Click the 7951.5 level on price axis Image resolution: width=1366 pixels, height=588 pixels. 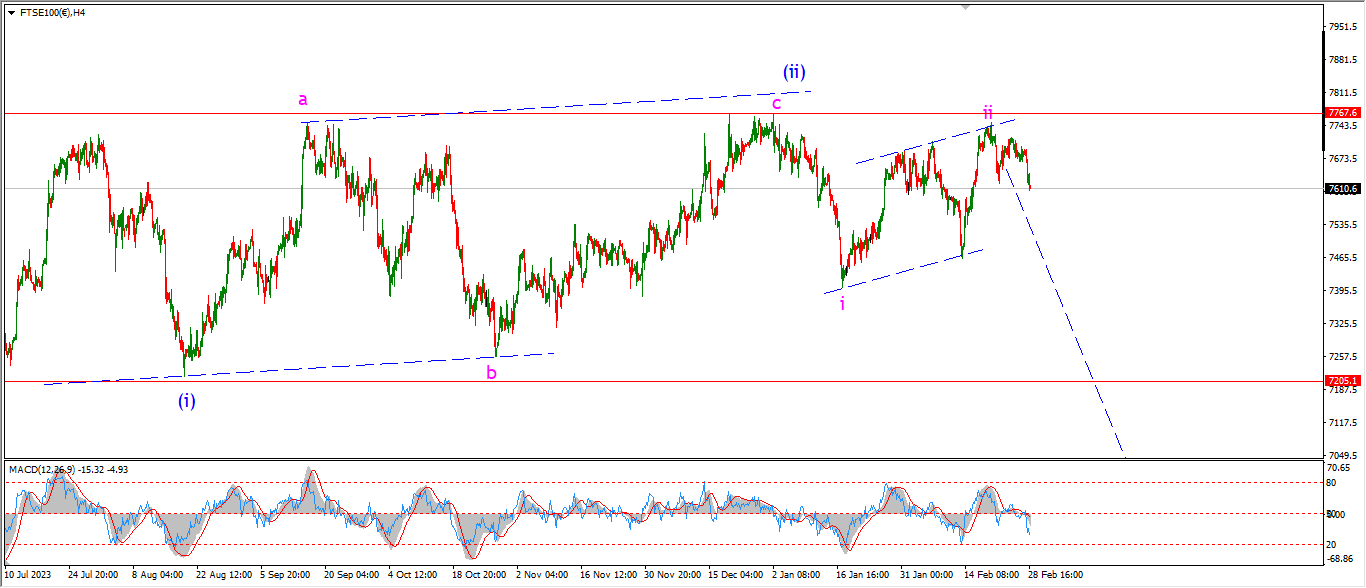click(x=1341, y=27)
